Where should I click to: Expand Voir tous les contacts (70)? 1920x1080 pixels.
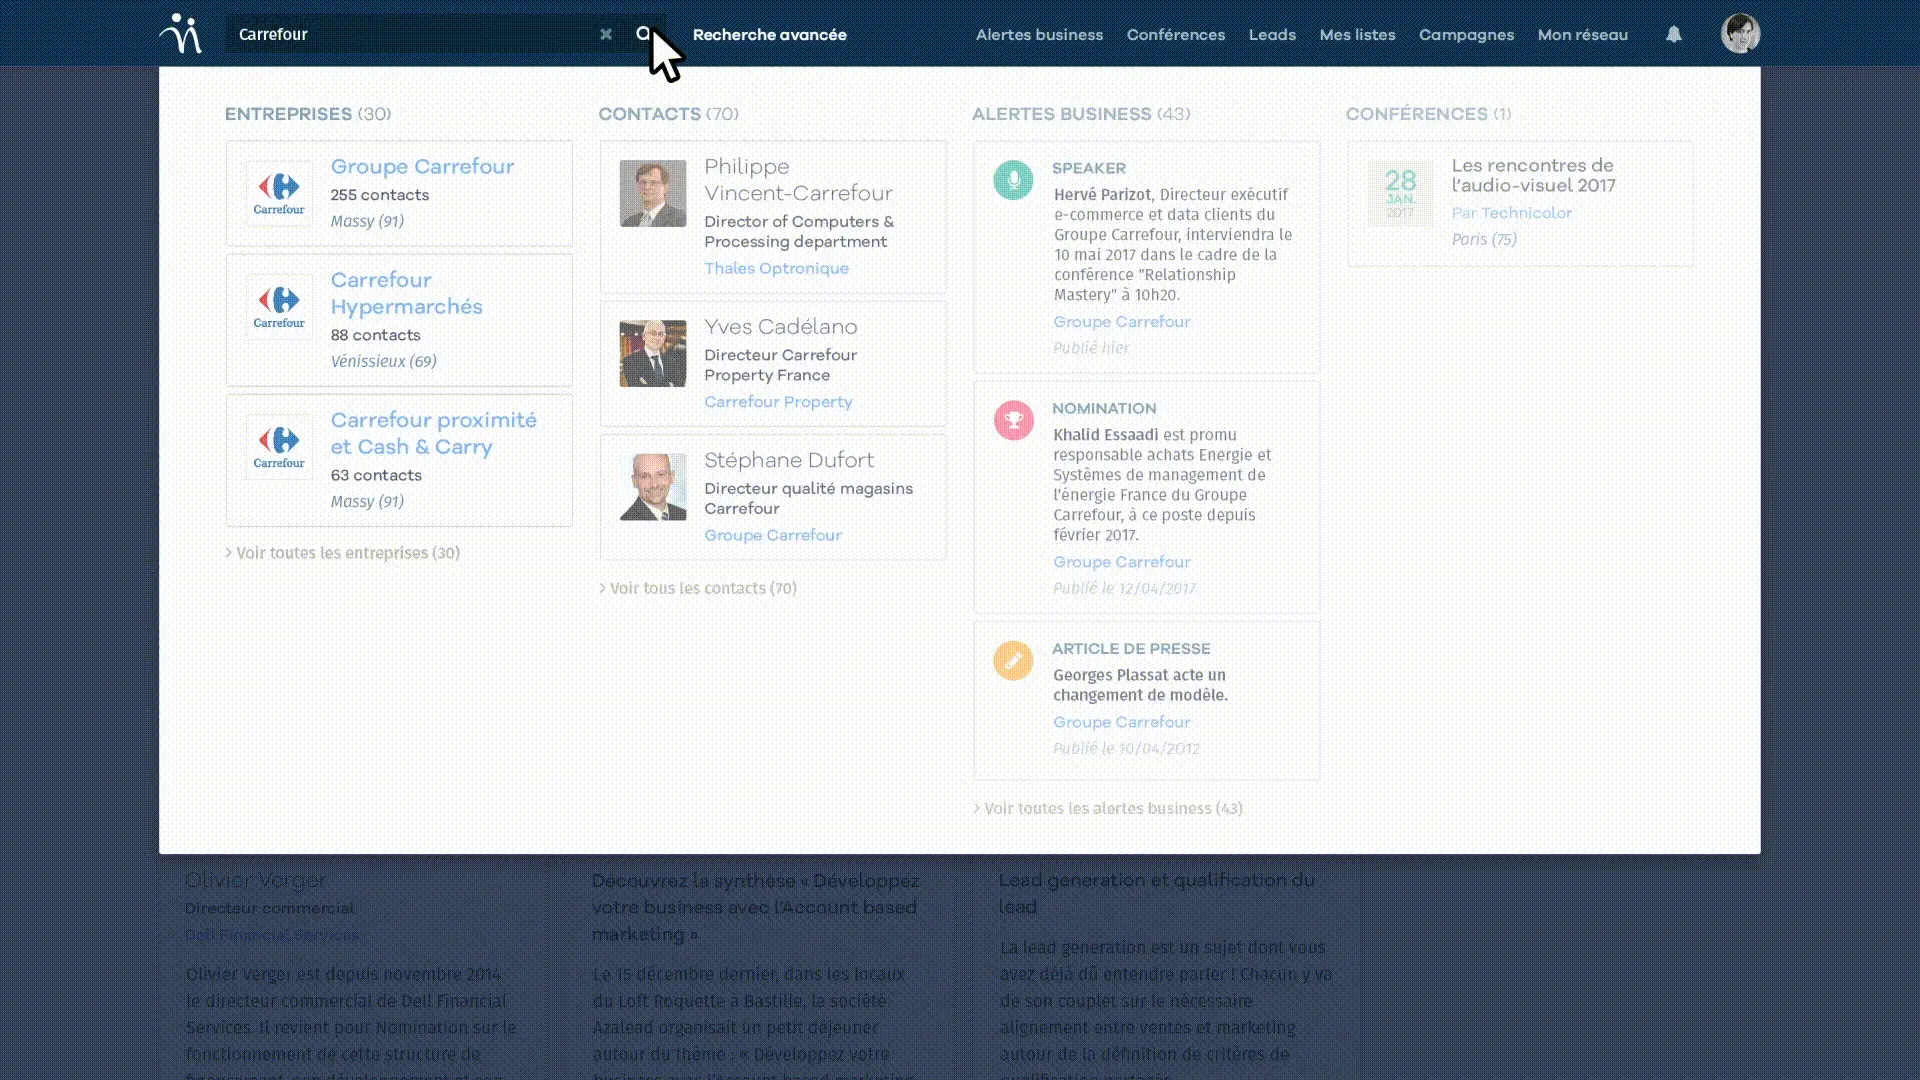698,588
